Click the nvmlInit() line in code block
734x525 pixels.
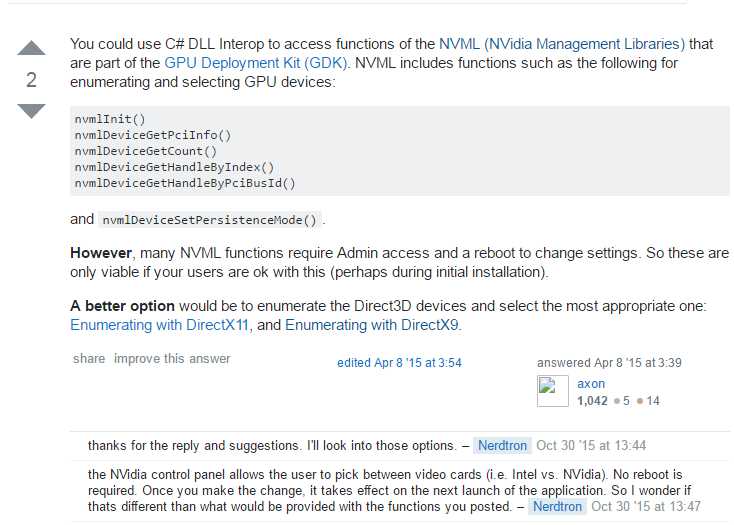tap(110, 119)
